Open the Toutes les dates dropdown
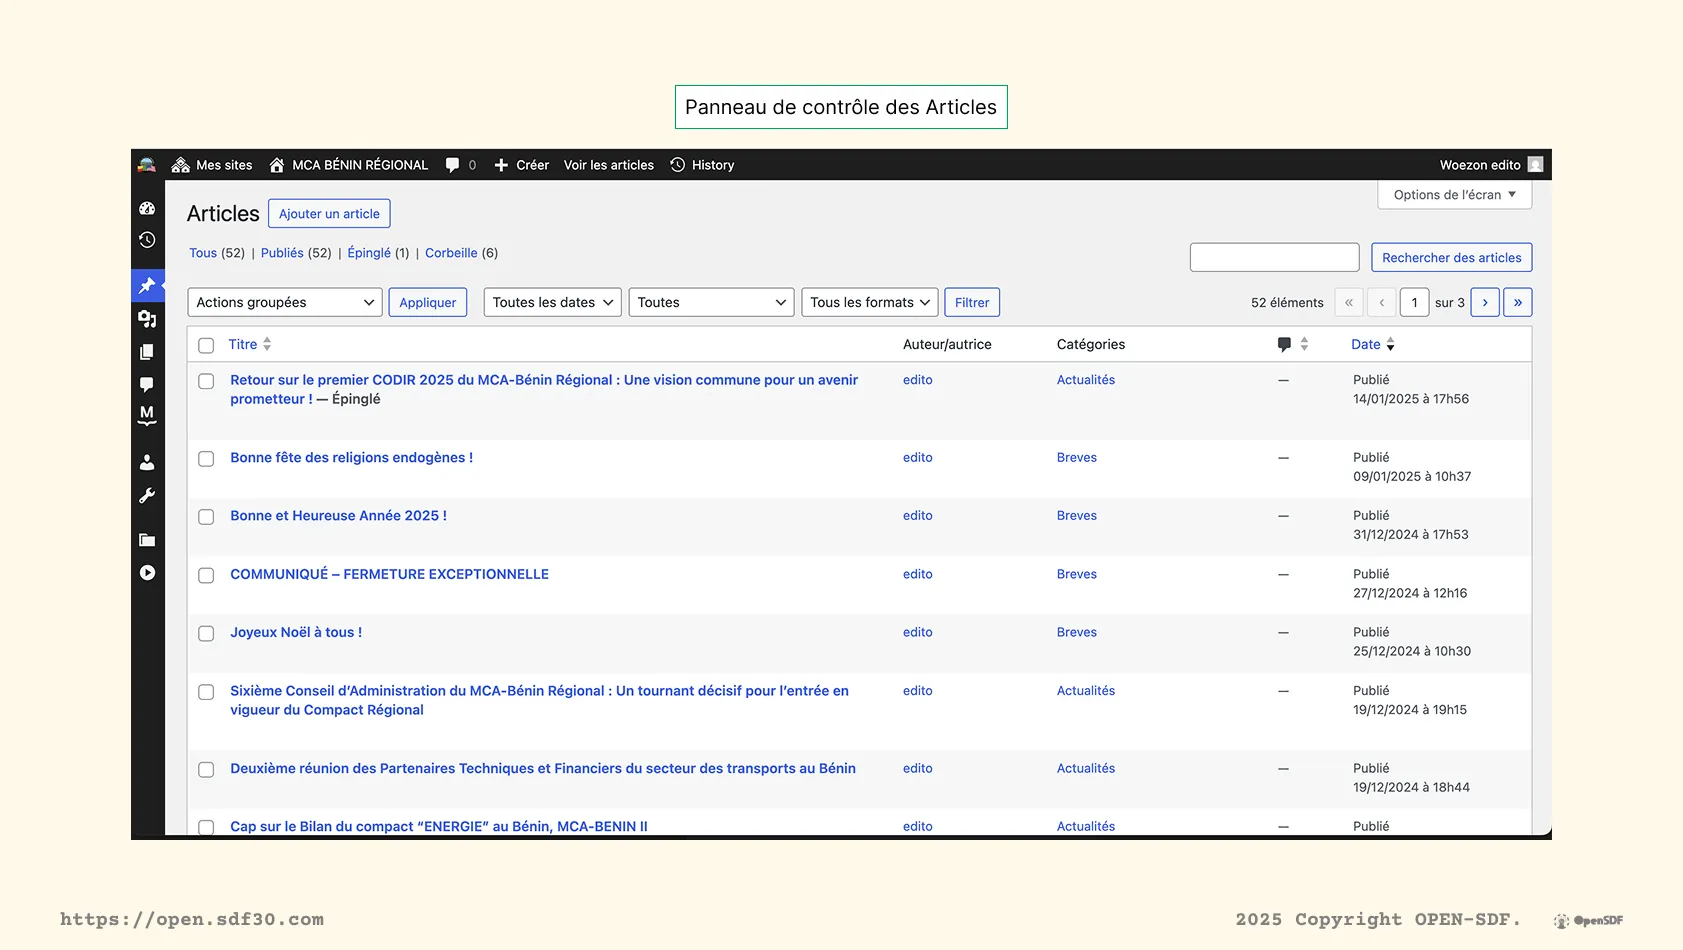 click(551, 302)
